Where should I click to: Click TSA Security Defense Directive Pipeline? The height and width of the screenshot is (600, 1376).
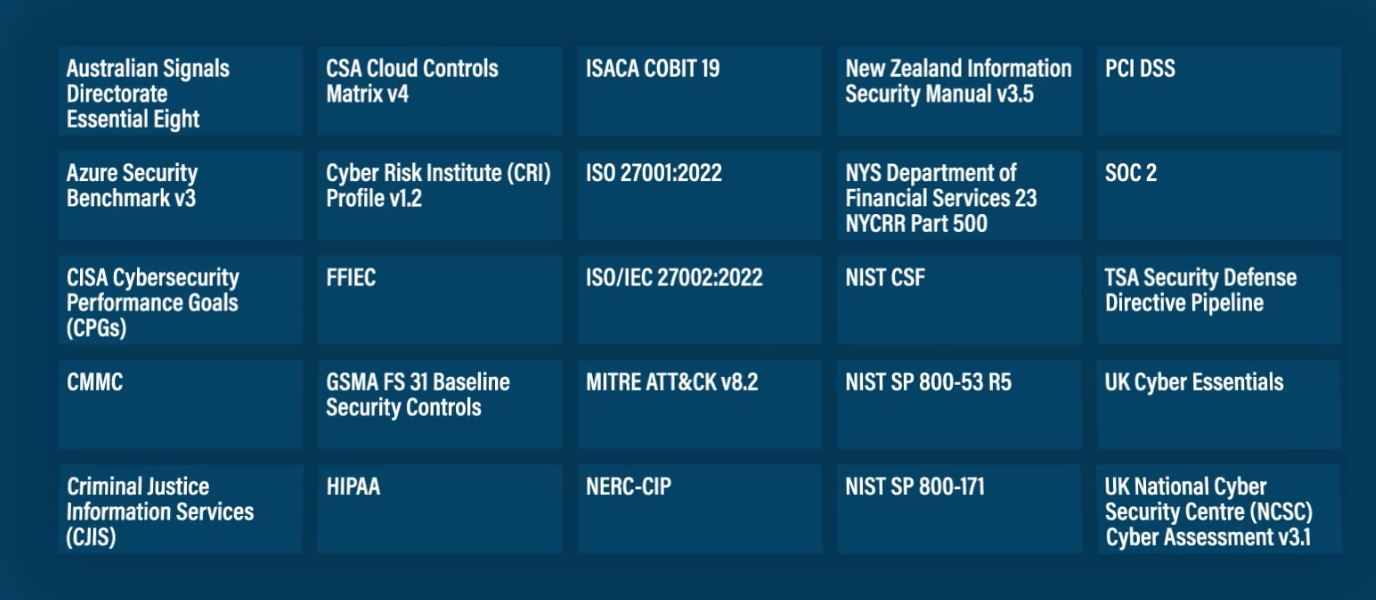pyautogui.click(x=1219, y=300)
